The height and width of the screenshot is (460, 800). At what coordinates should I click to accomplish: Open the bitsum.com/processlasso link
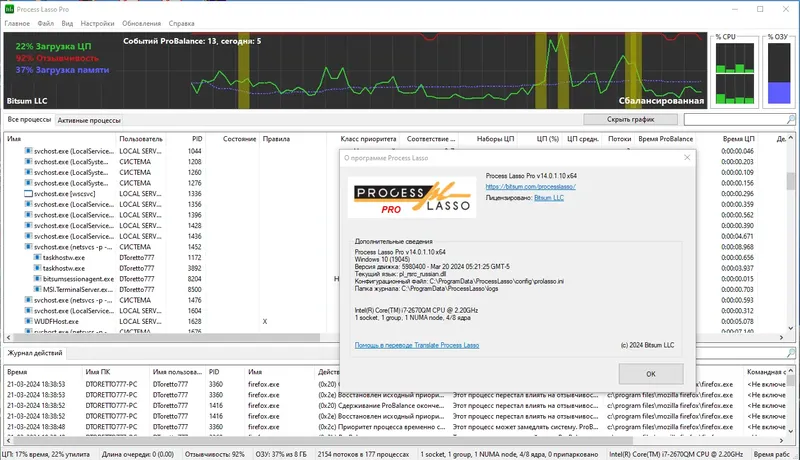530,187
